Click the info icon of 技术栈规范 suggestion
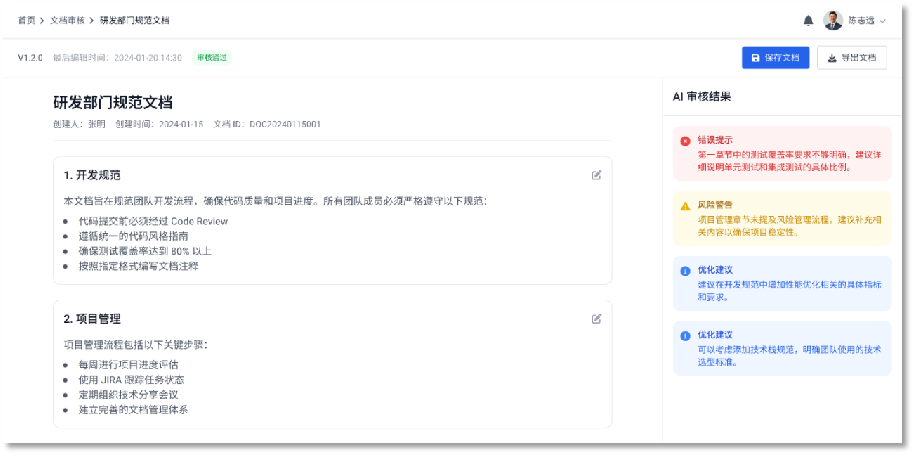 coord(686,336)
